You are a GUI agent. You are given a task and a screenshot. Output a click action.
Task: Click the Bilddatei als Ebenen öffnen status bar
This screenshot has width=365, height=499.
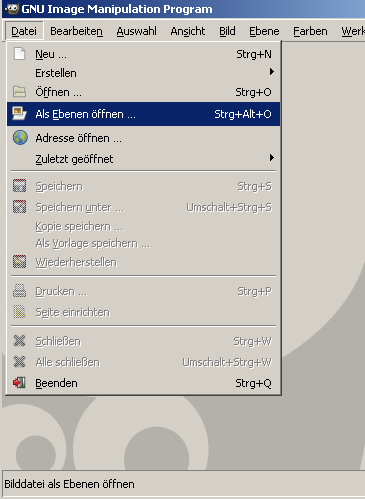click(x=183, y=484)
